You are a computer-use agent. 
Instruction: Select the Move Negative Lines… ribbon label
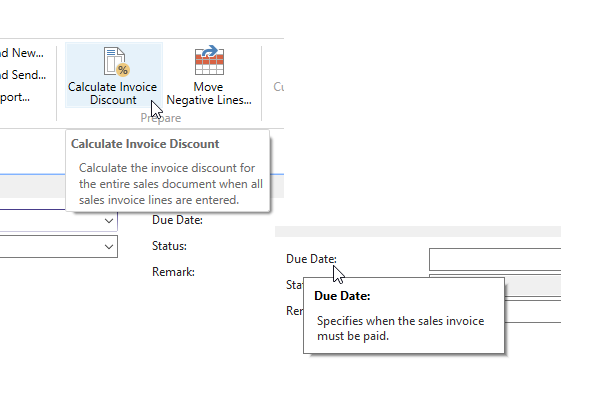(x=209, y=93)
